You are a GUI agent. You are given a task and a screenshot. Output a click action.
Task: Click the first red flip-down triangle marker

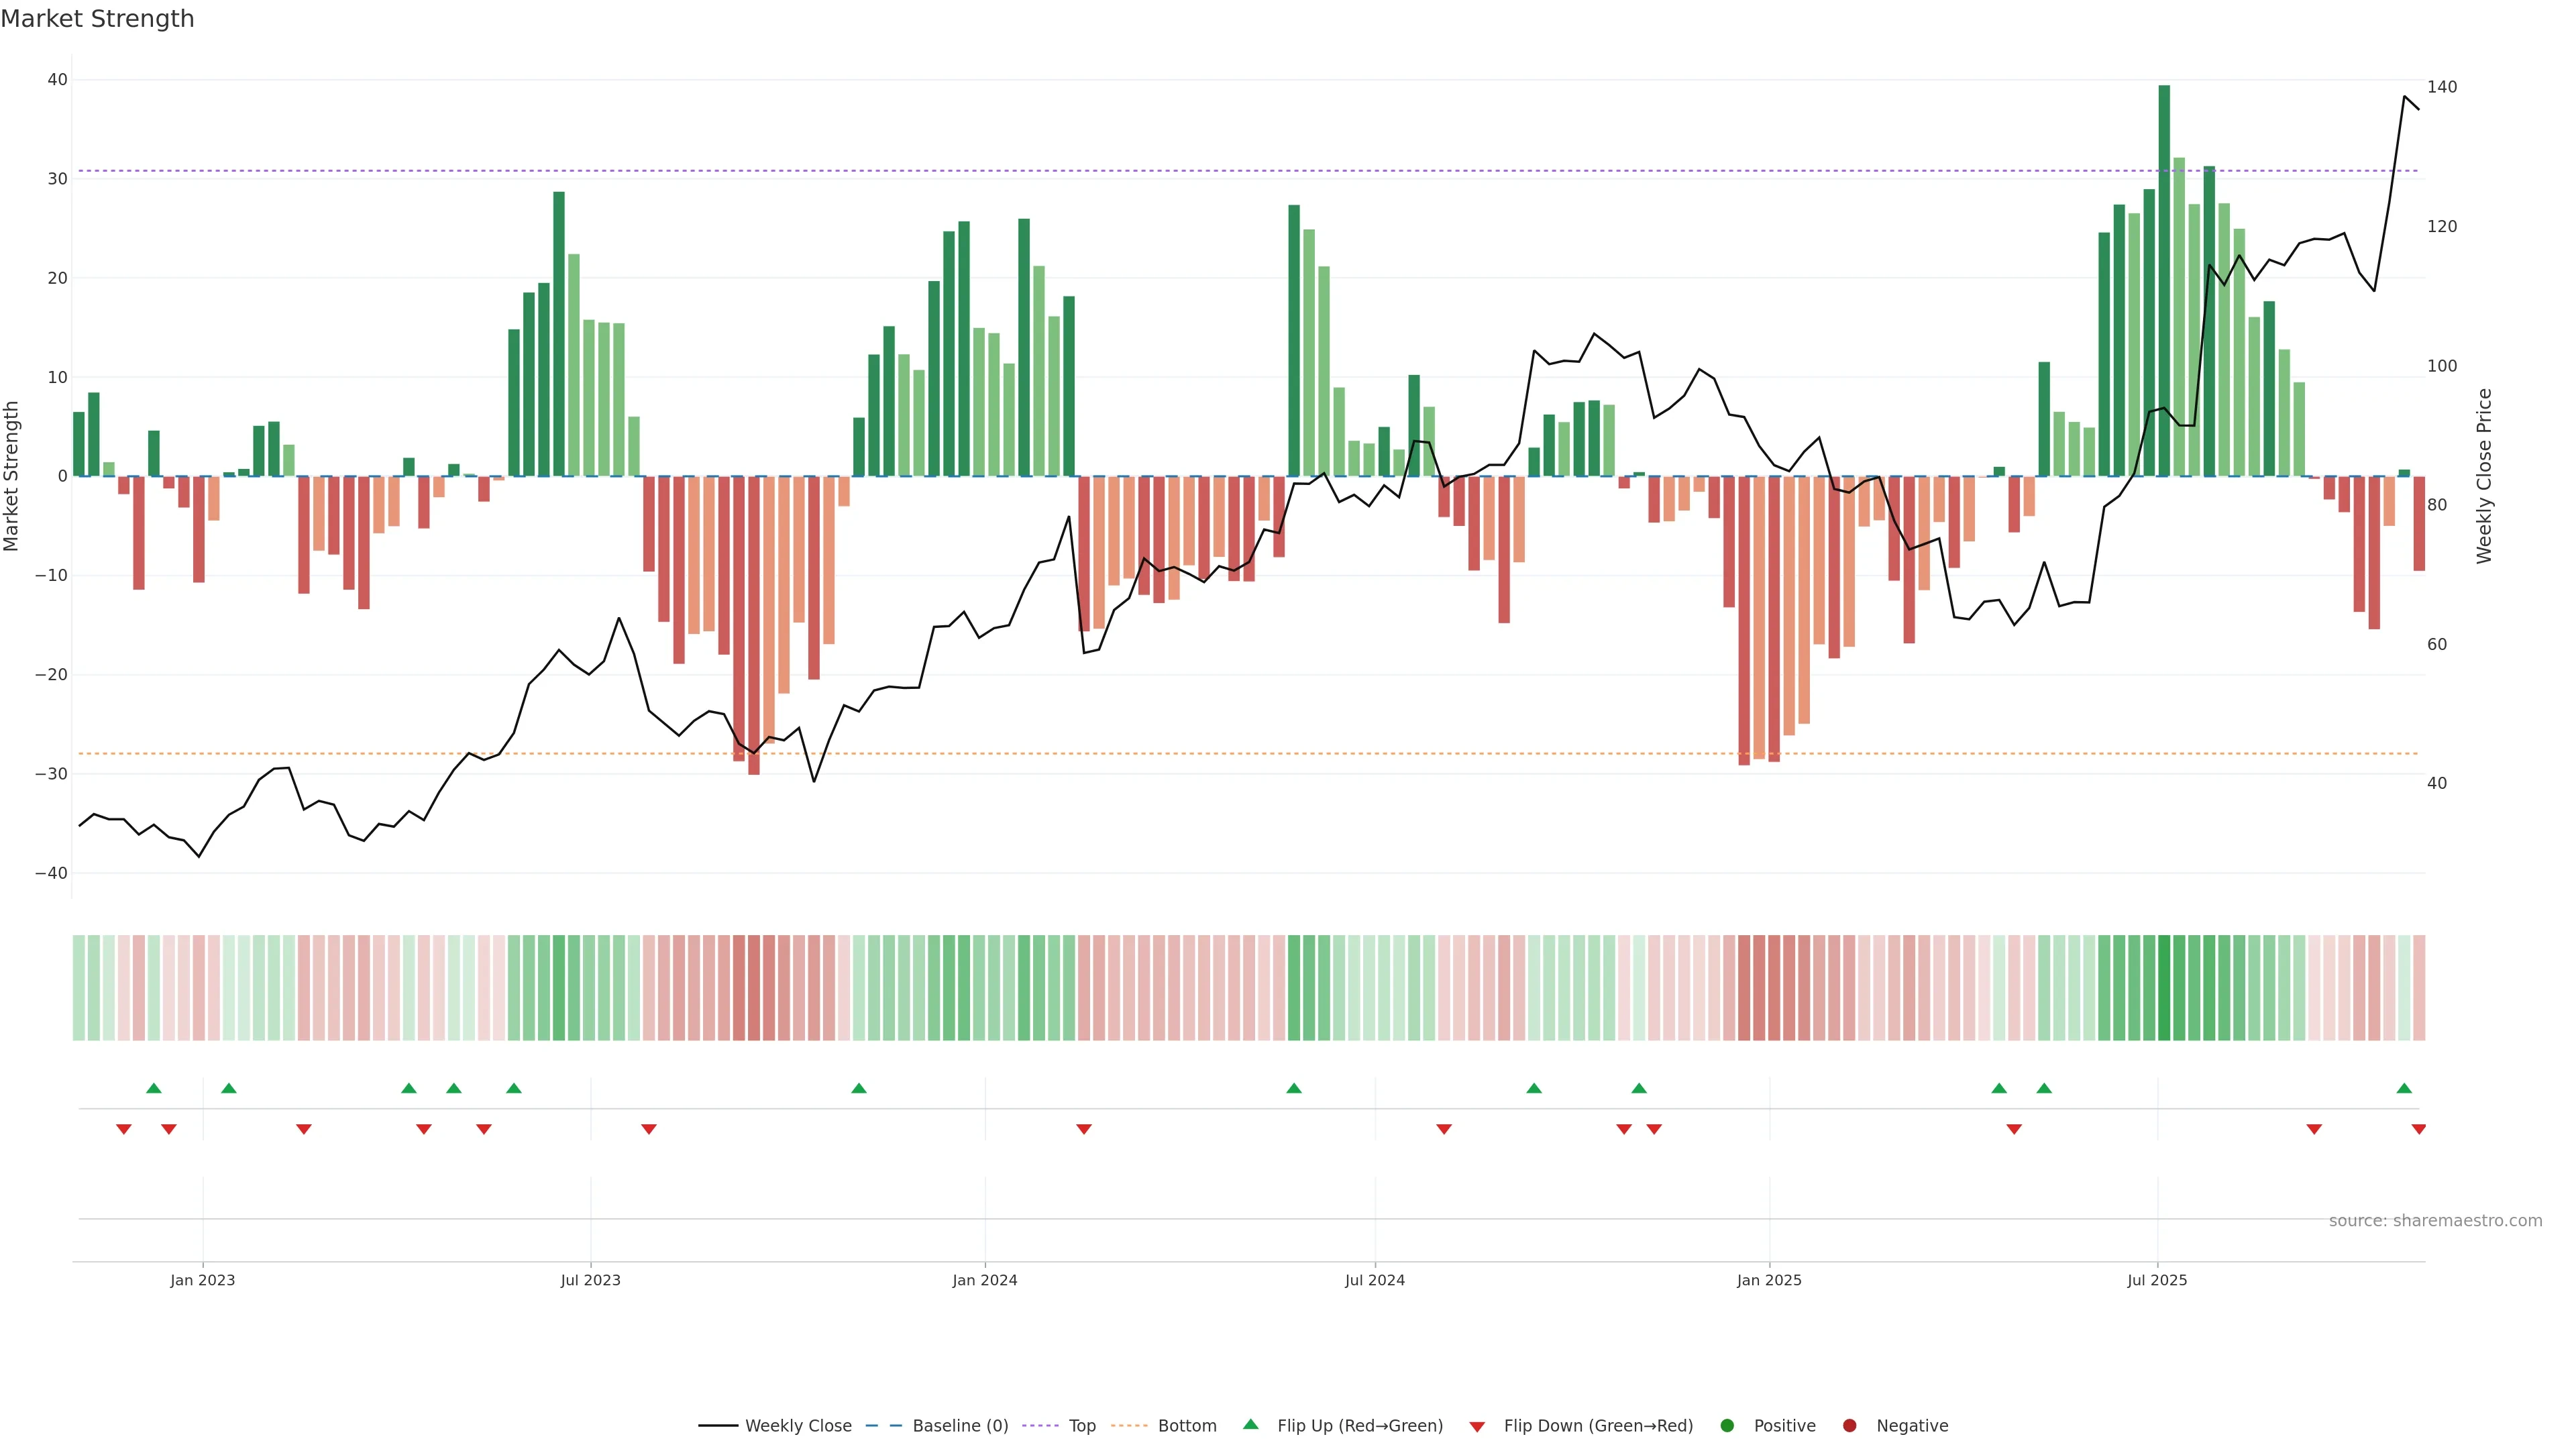point(124,1129)
